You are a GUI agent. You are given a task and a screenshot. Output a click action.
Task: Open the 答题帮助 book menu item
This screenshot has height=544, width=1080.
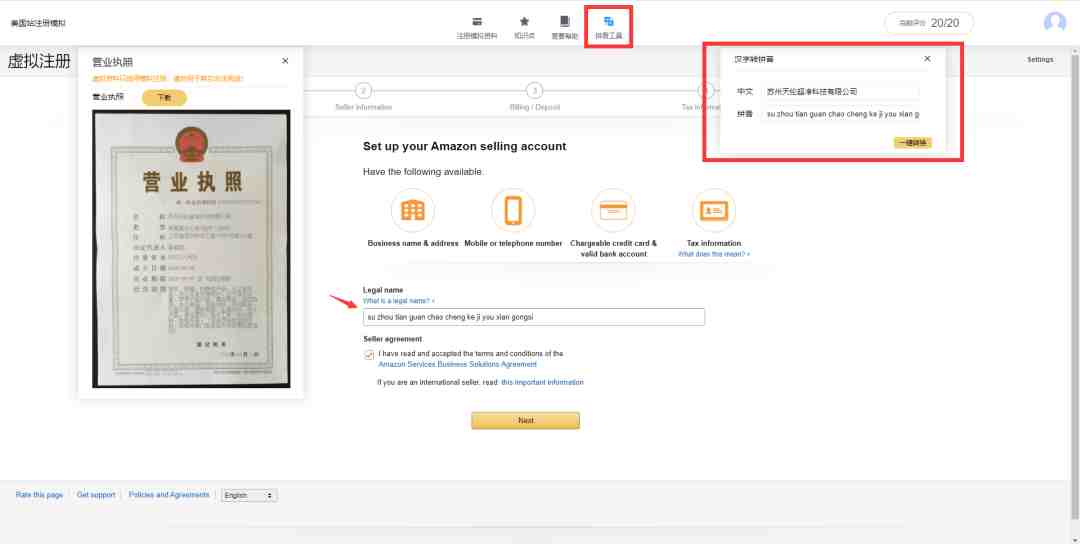pyautogui.click(x=564, y=28)
